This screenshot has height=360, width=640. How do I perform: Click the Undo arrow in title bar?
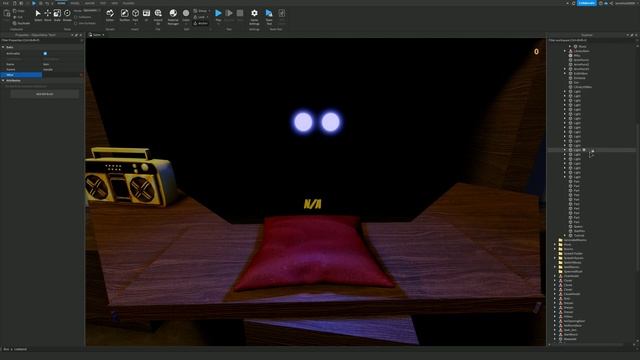click(x=47, y=3)
